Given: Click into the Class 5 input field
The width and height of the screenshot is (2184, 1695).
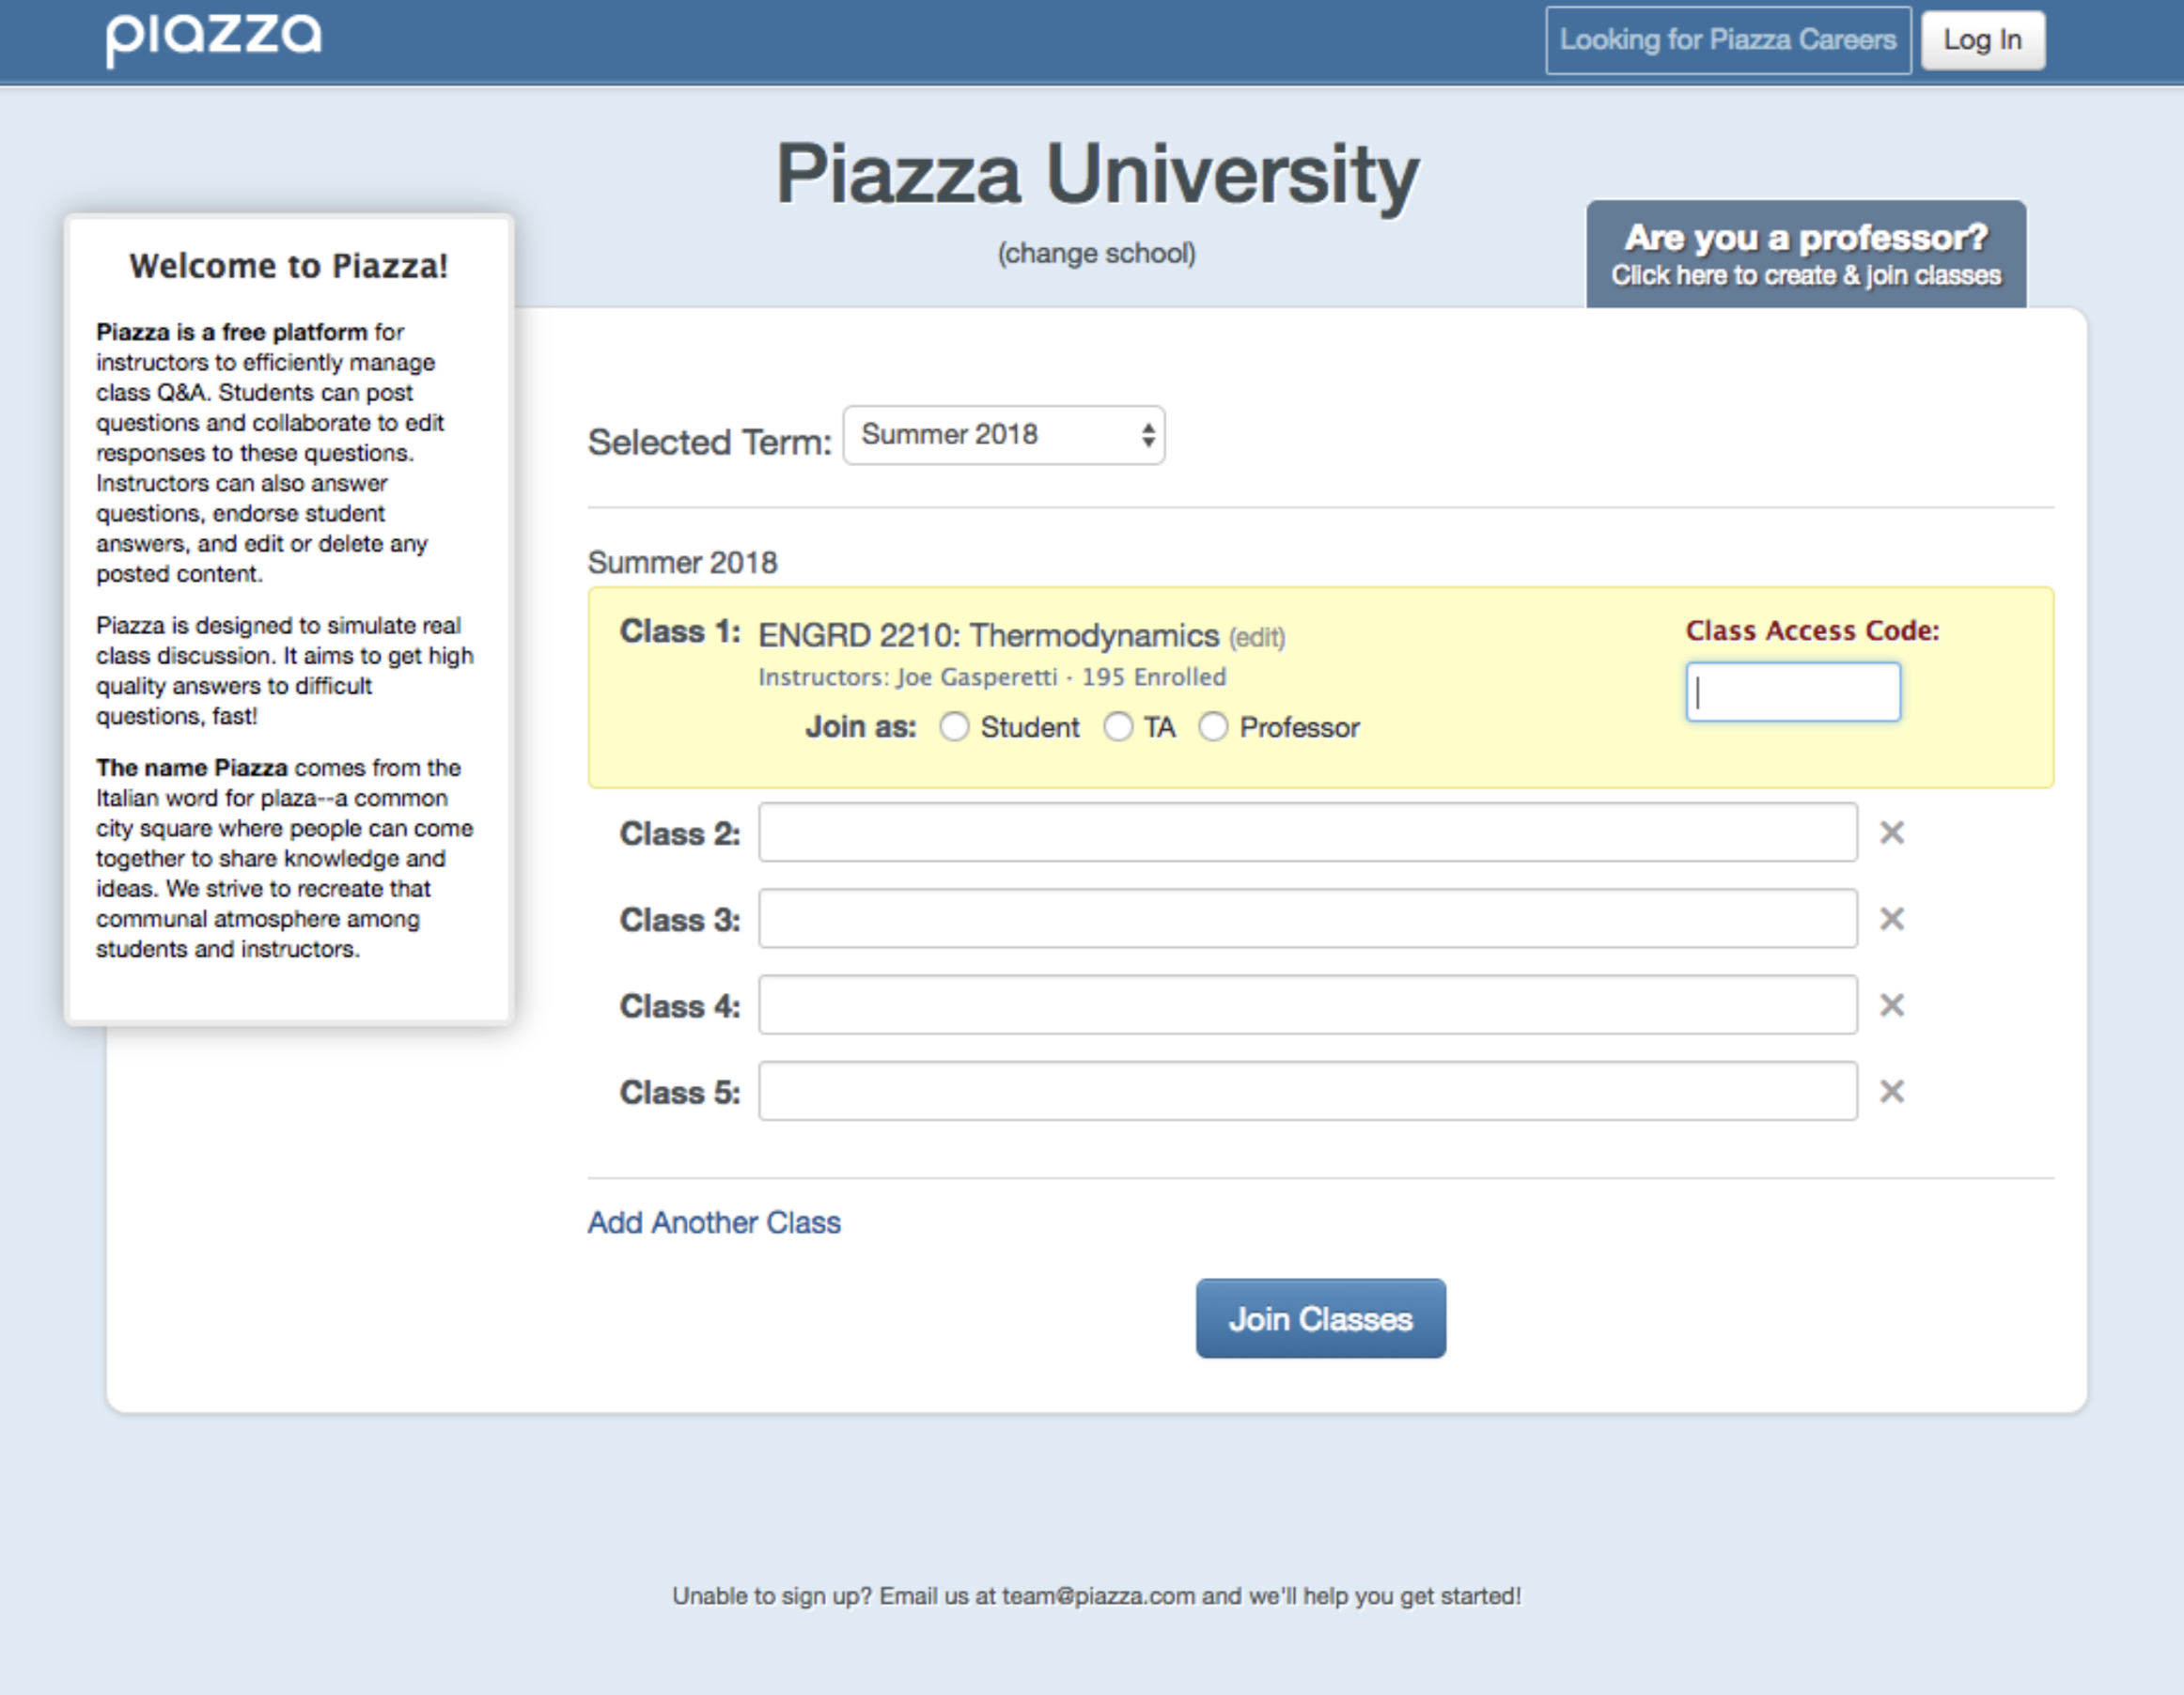Looking at the screenshot, I should 1306,1090.
